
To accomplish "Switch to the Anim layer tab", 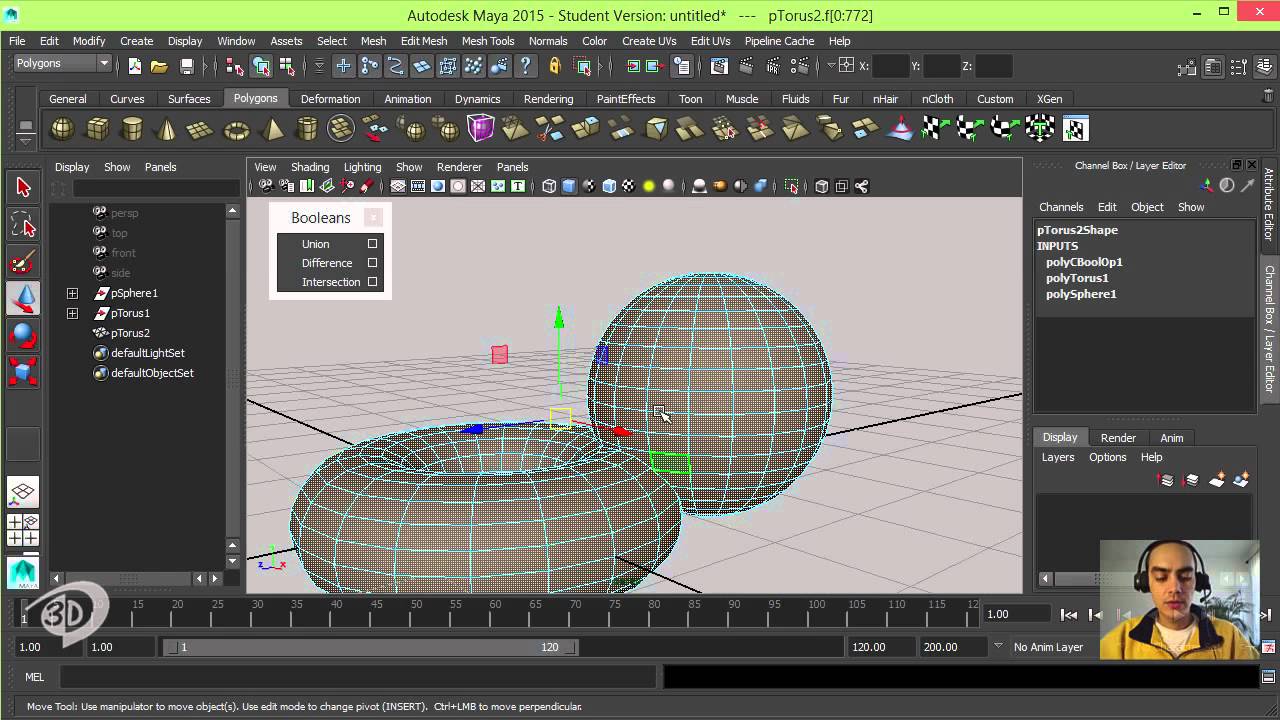I will [1171, 438].
